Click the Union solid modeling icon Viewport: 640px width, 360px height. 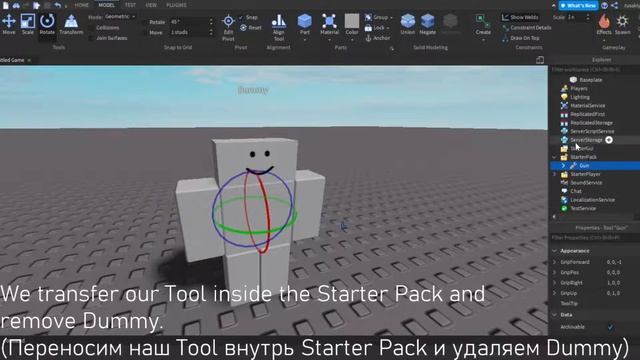pyautogui.click(x=407, y=21)
